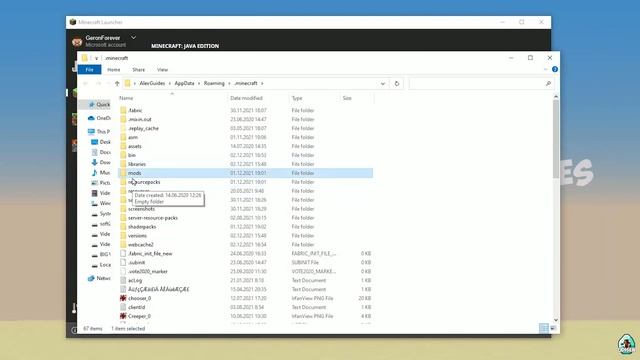Select the Creeper_0 PNG file icon

pos(123,316)
